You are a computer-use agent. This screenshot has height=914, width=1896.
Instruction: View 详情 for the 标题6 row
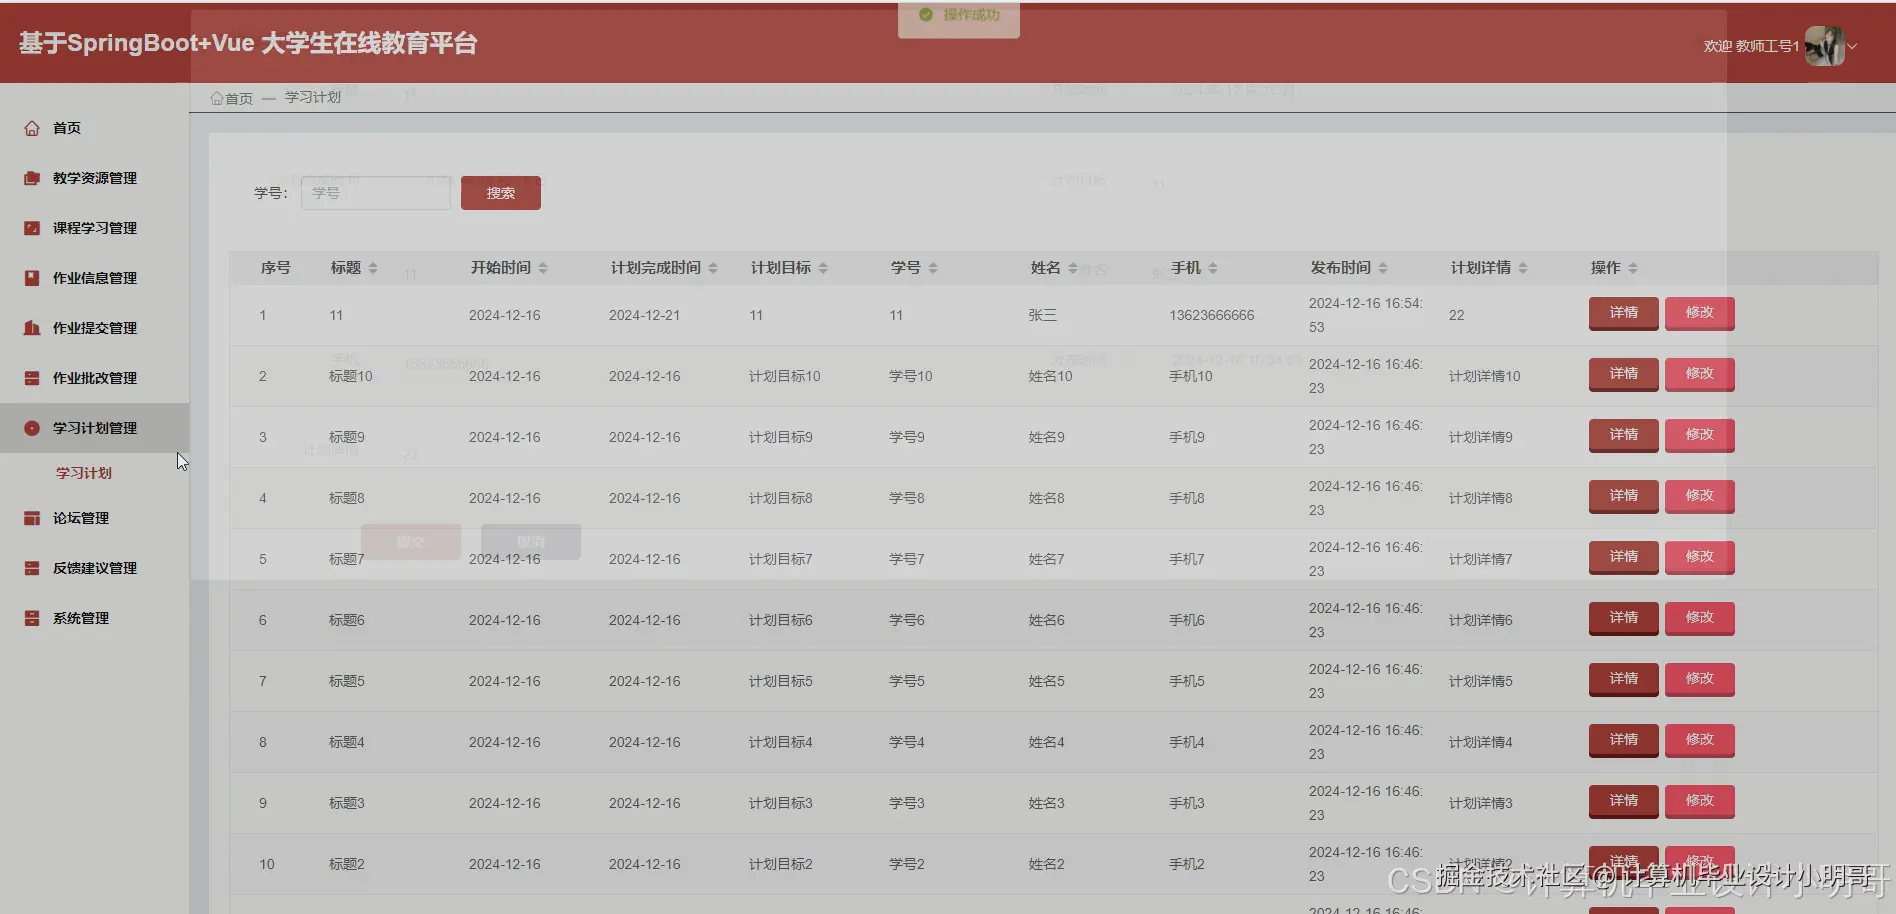[1624, 618]
